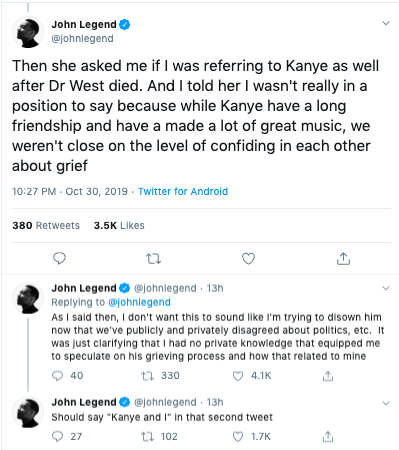Reply to the tweet with 27 comments
Image resolution: width=399 pixels, height=450 pixels.
click(57, 436)
